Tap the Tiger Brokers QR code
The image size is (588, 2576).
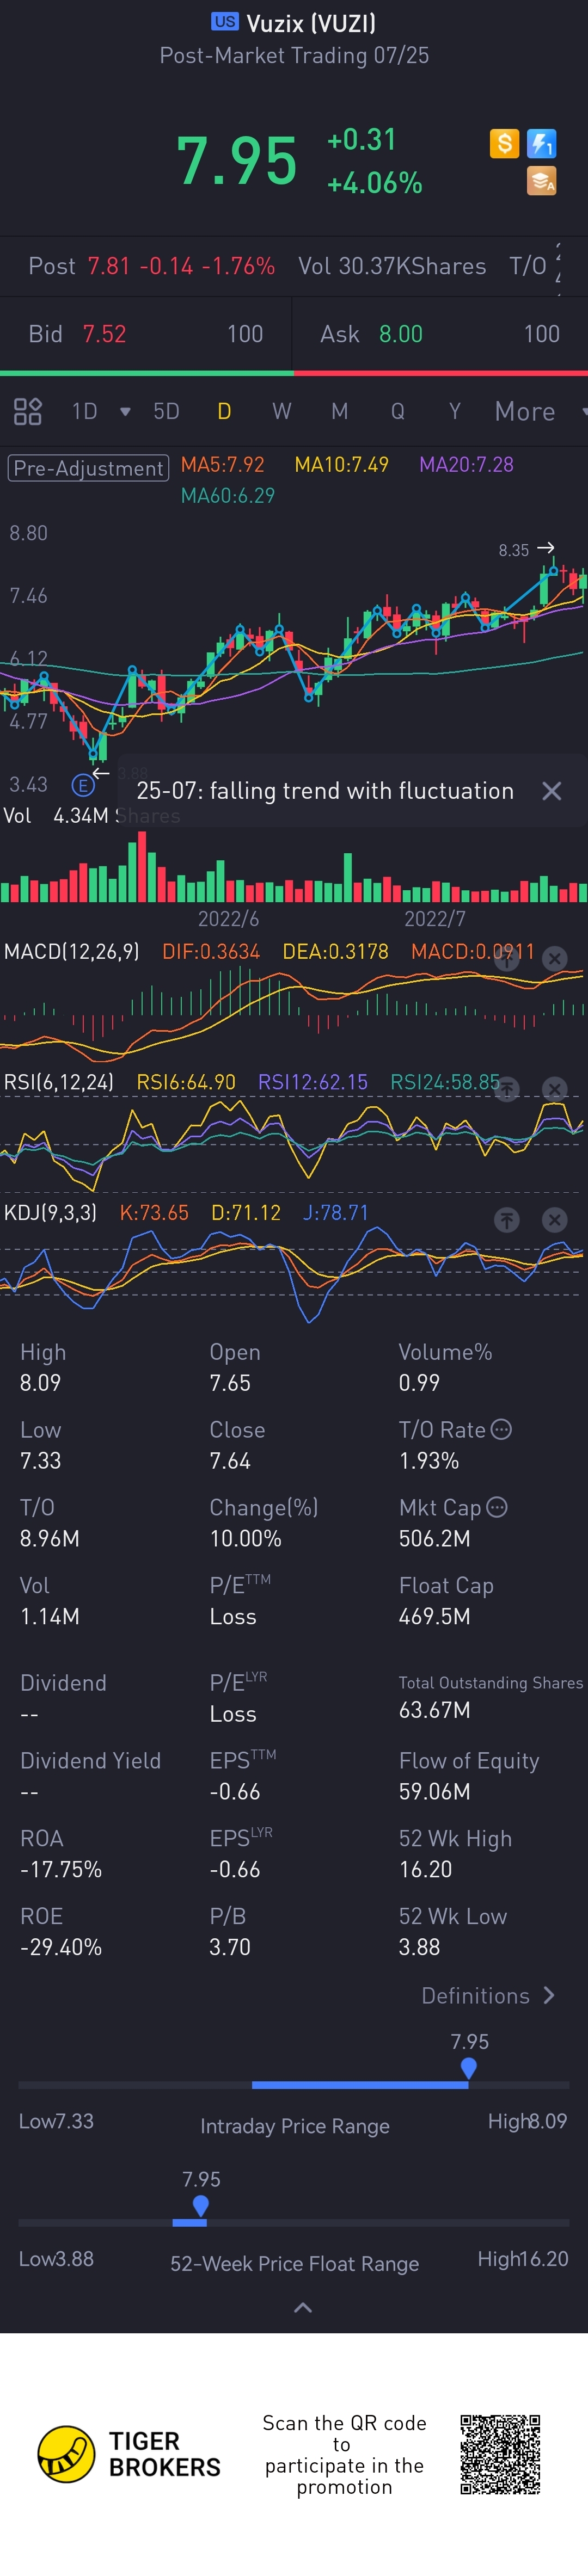coord(500,2454)
